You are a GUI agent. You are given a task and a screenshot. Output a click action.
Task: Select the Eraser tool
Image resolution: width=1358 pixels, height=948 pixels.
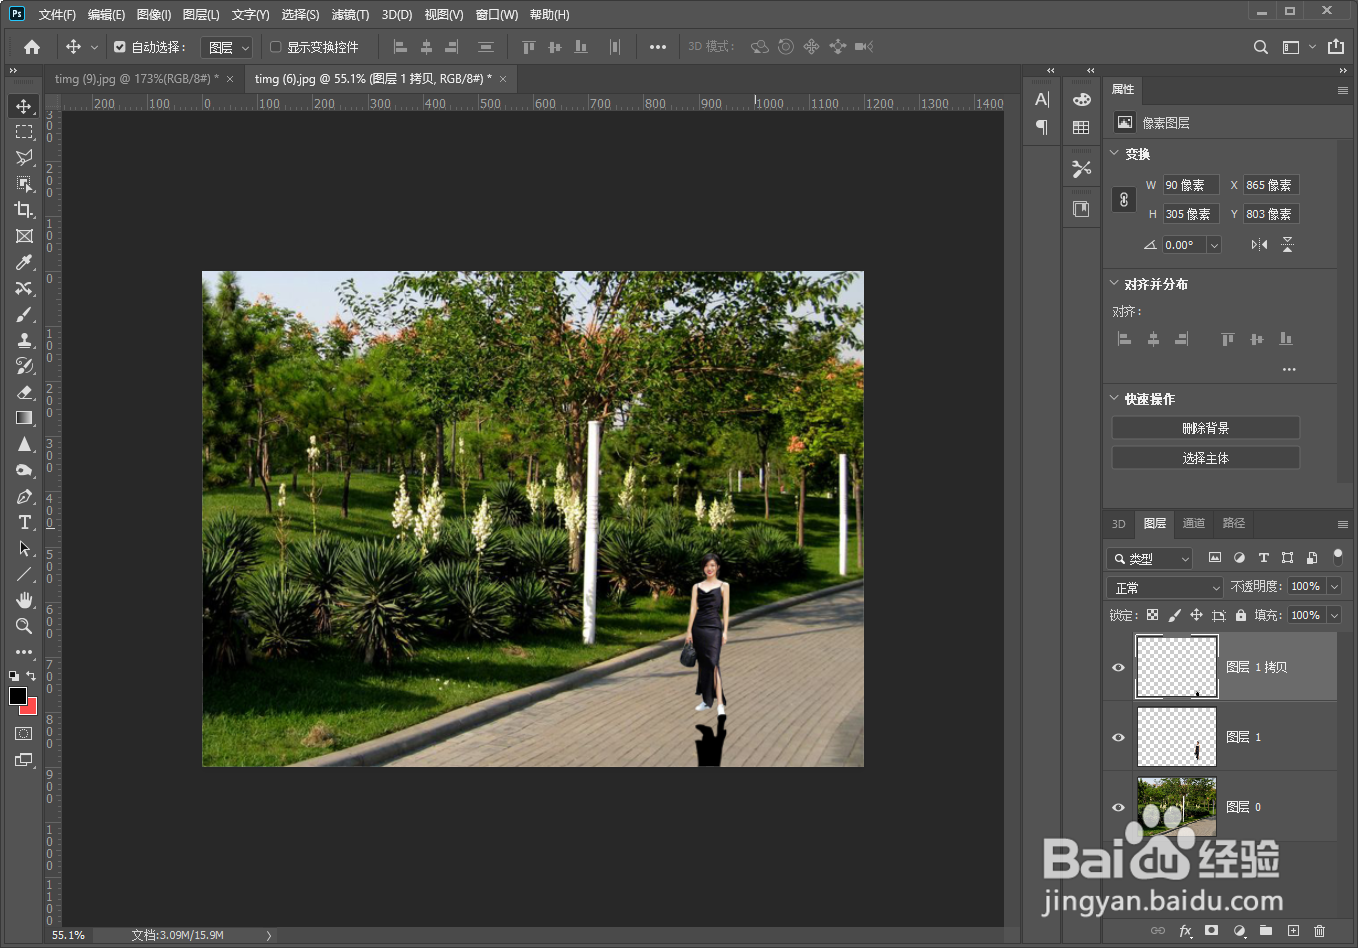[24, 392]
